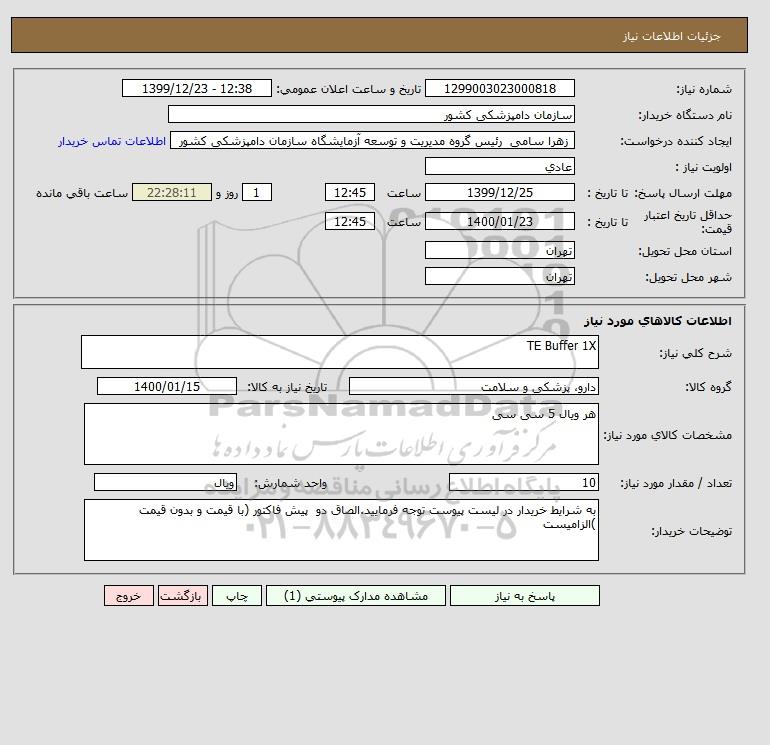Click the specifications box هر ویال 5 سی سی

click(341, 434)
